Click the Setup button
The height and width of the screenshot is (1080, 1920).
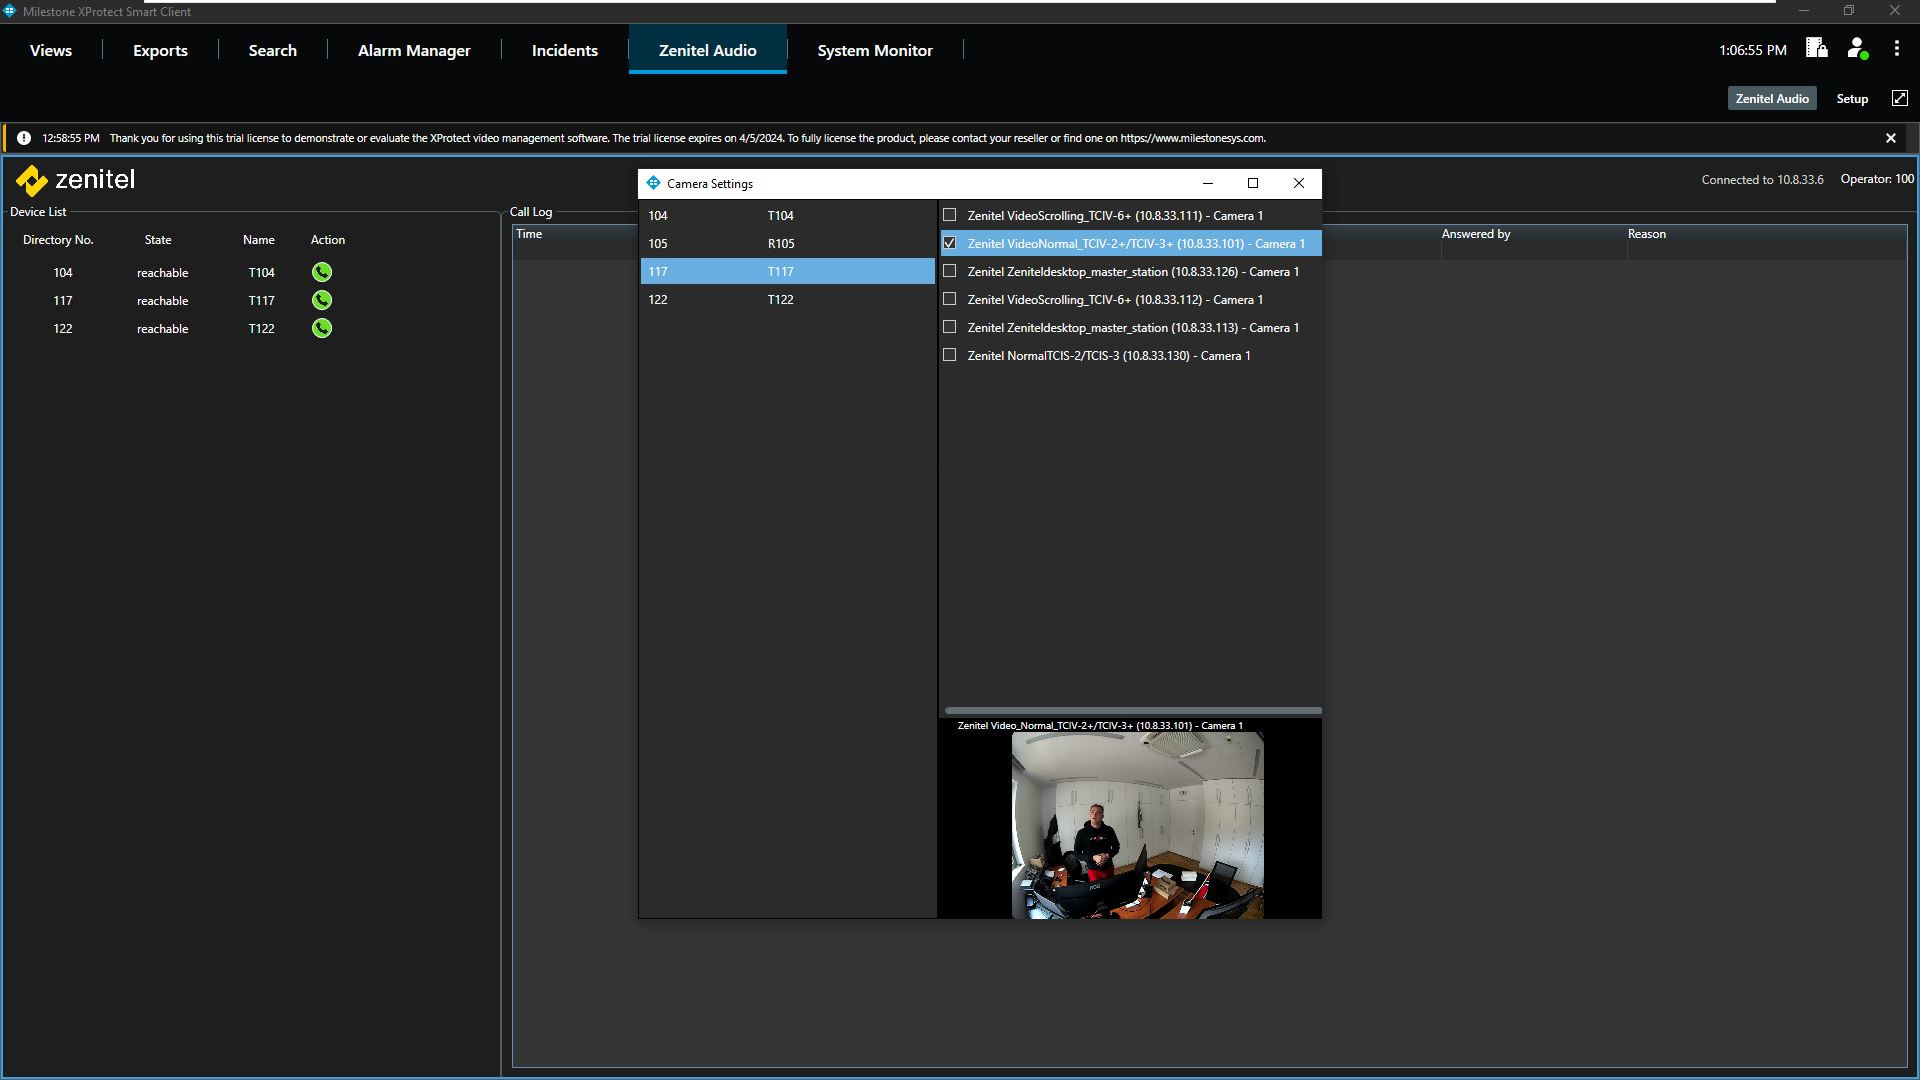(1851, 98)
